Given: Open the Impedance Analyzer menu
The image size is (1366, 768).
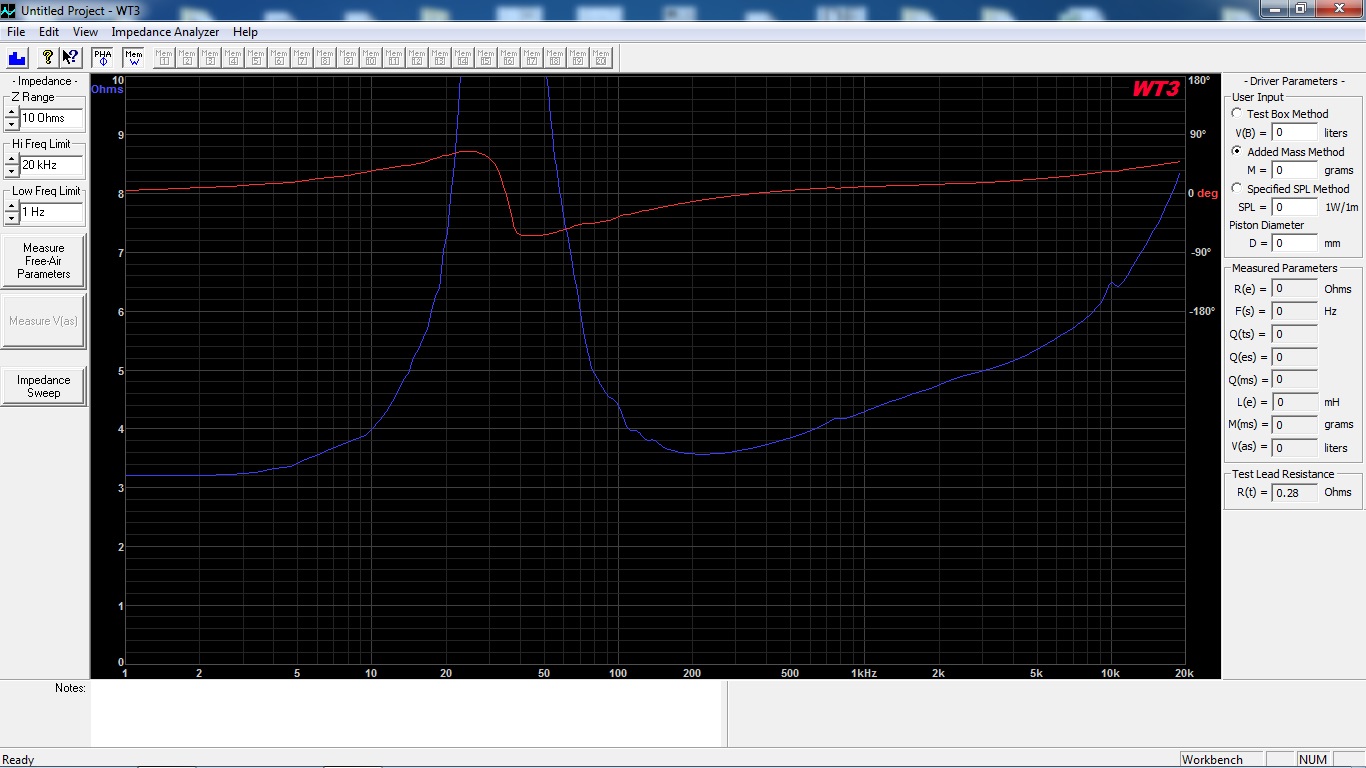Looking at the screenshot, I should (165, 32).
